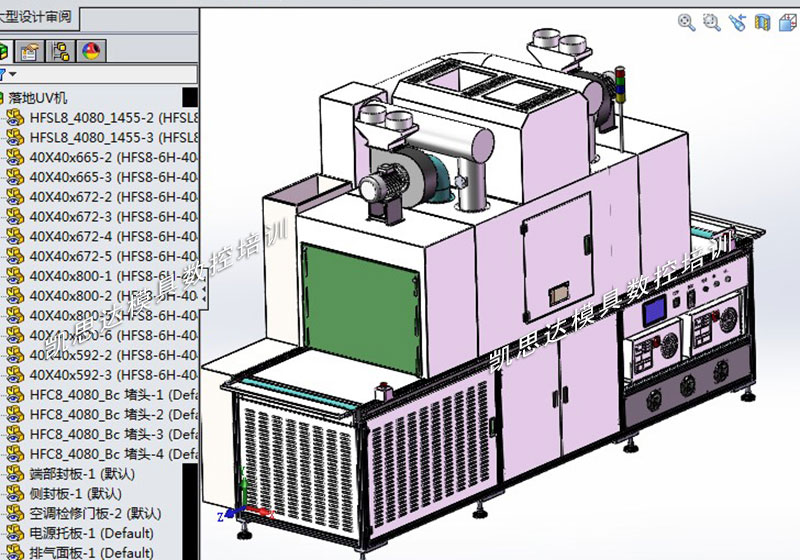
Task: Click the panel collapse handle on tree edge
Action: pyautogui.click(x=206, y=293)
